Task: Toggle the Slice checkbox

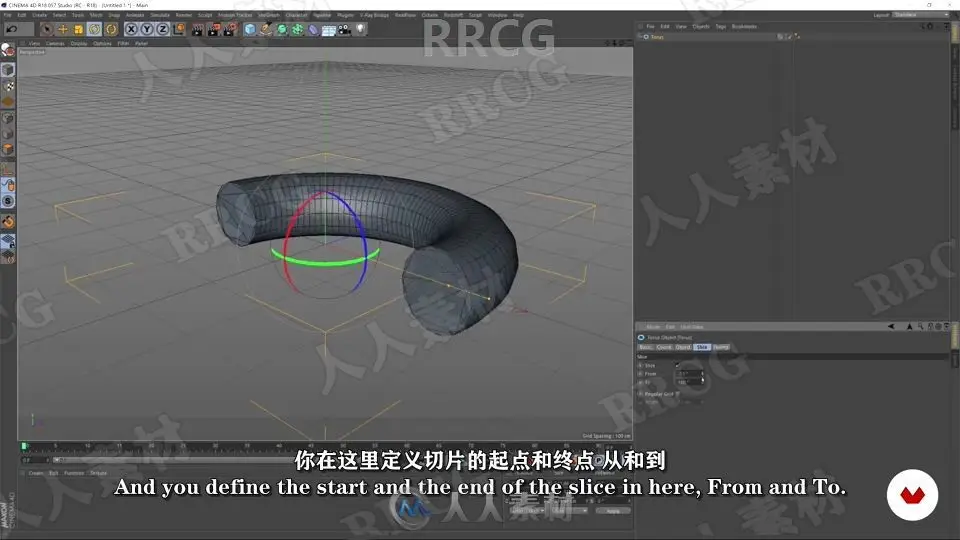Action: [x=677, y=366]
